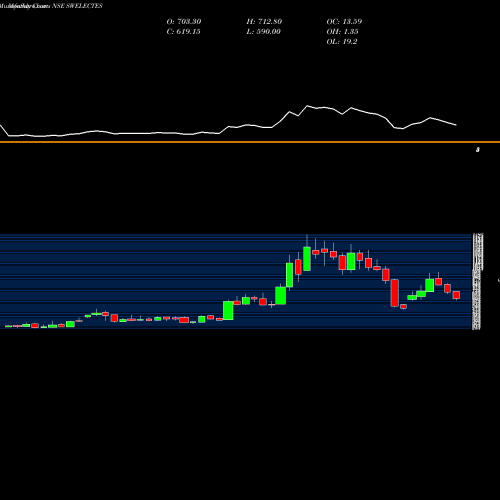
Task: Click the "OL: 19.2" value
Action: pos(342,42)
